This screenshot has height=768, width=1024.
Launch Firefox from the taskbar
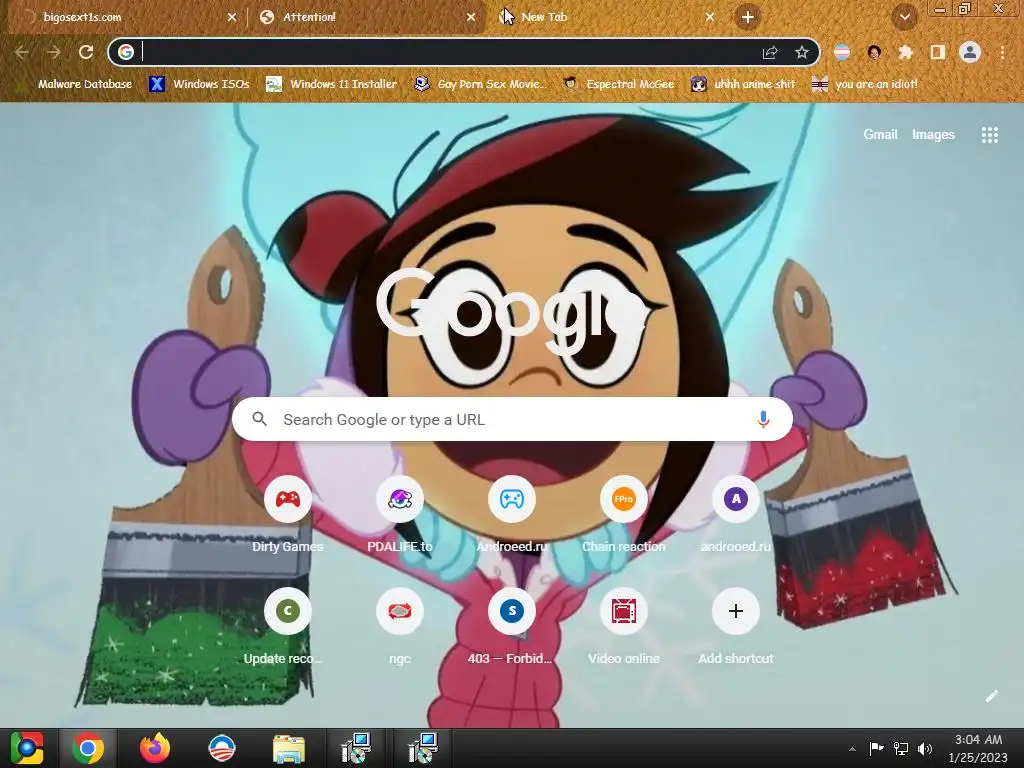click(x=155, y=748)
